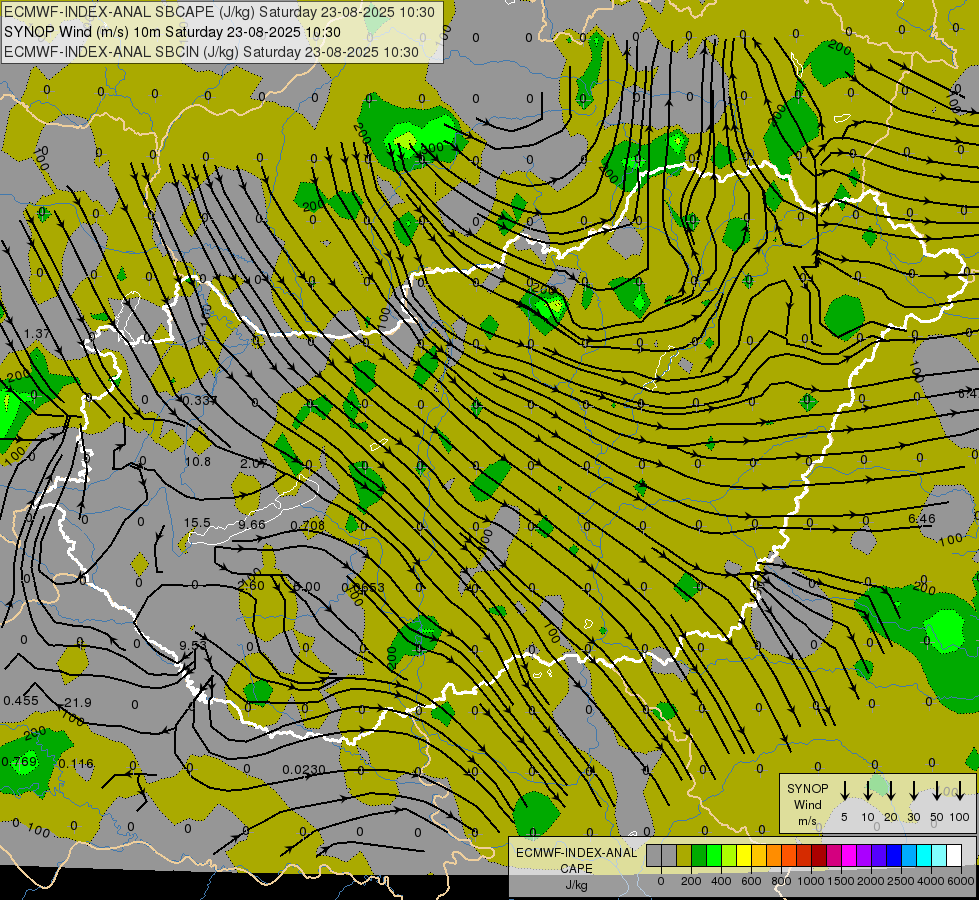Click the 2500 tick label on CAPE scale
The width and height of the screenshot is (979, 900).
901,881
